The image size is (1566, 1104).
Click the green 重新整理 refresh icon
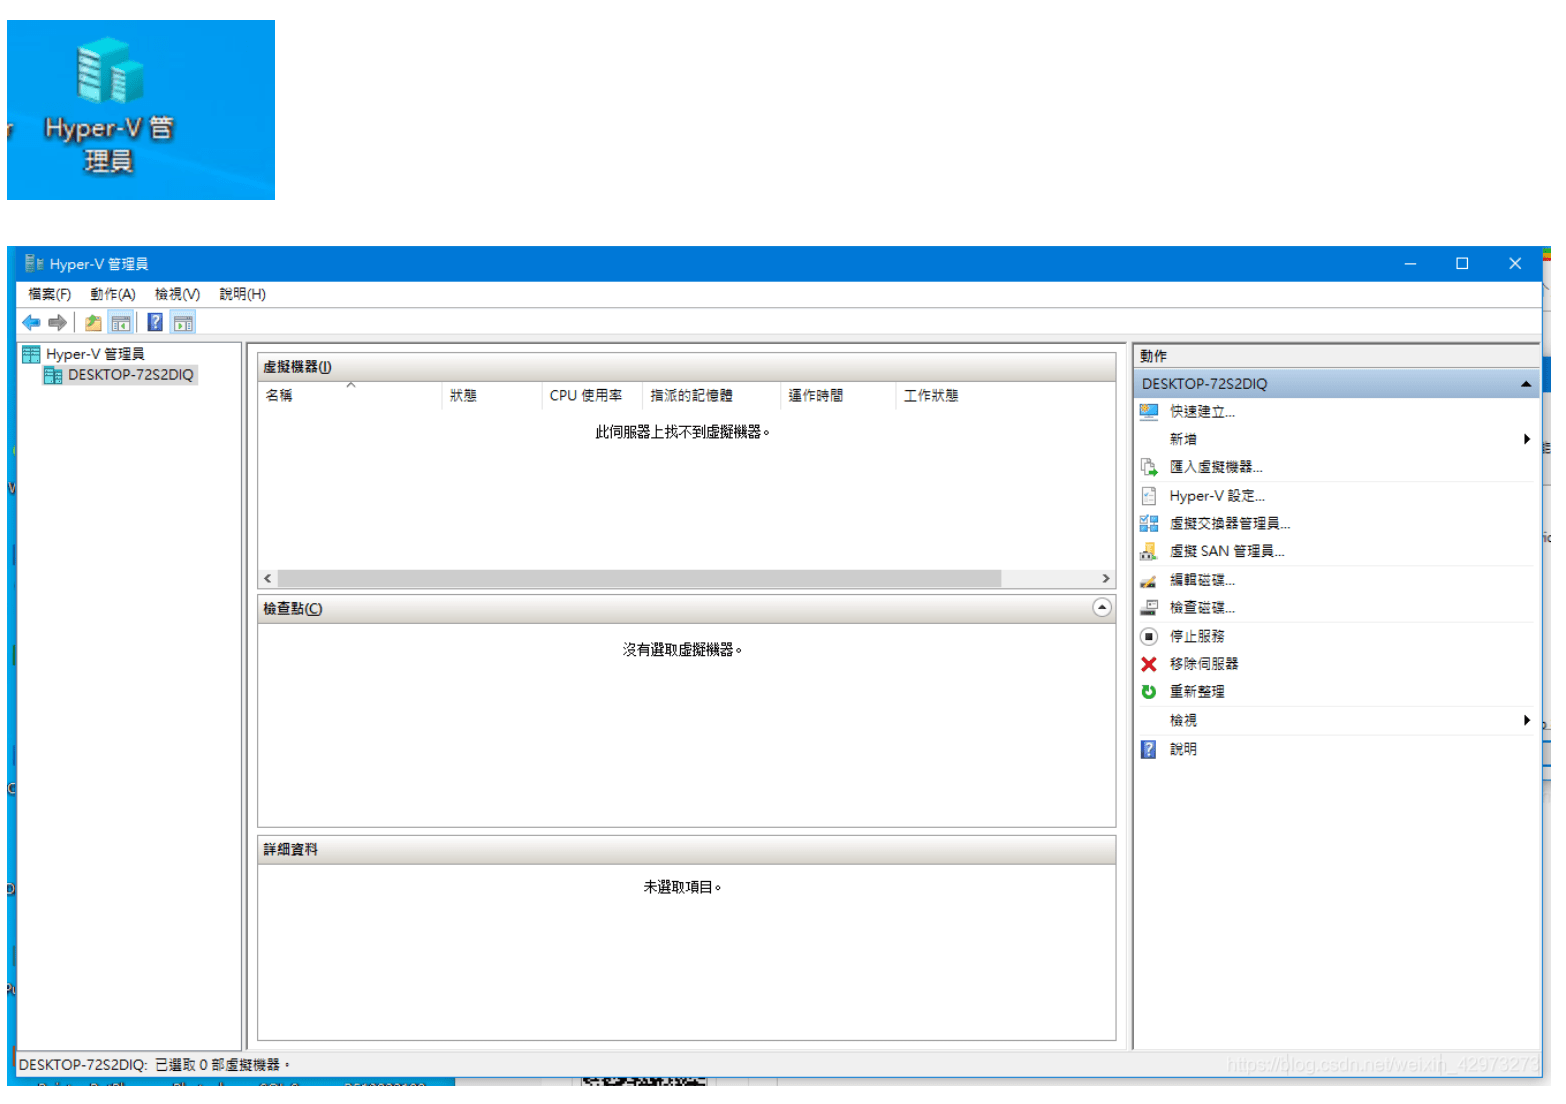[1149, 692]
